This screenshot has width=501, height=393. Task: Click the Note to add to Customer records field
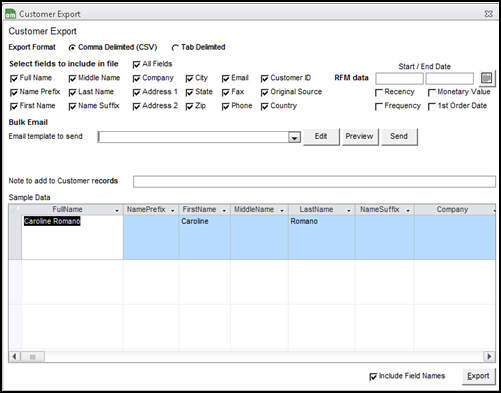point(314,182)
